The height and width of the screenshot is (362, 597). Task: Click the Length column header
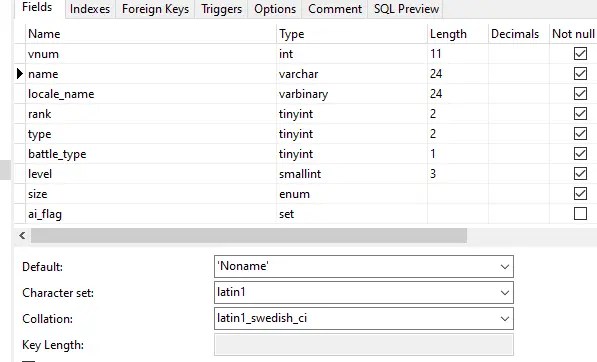click(458, 34)
